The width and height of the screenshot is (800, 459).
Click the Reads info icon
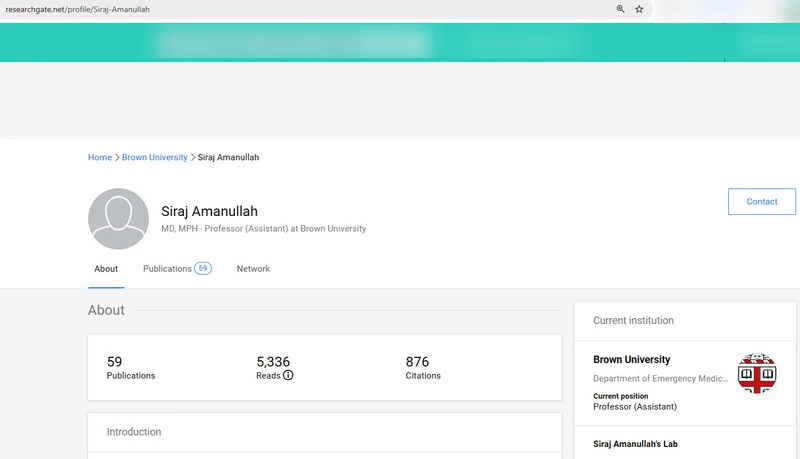pyautogui.click(x=288, y=375)
